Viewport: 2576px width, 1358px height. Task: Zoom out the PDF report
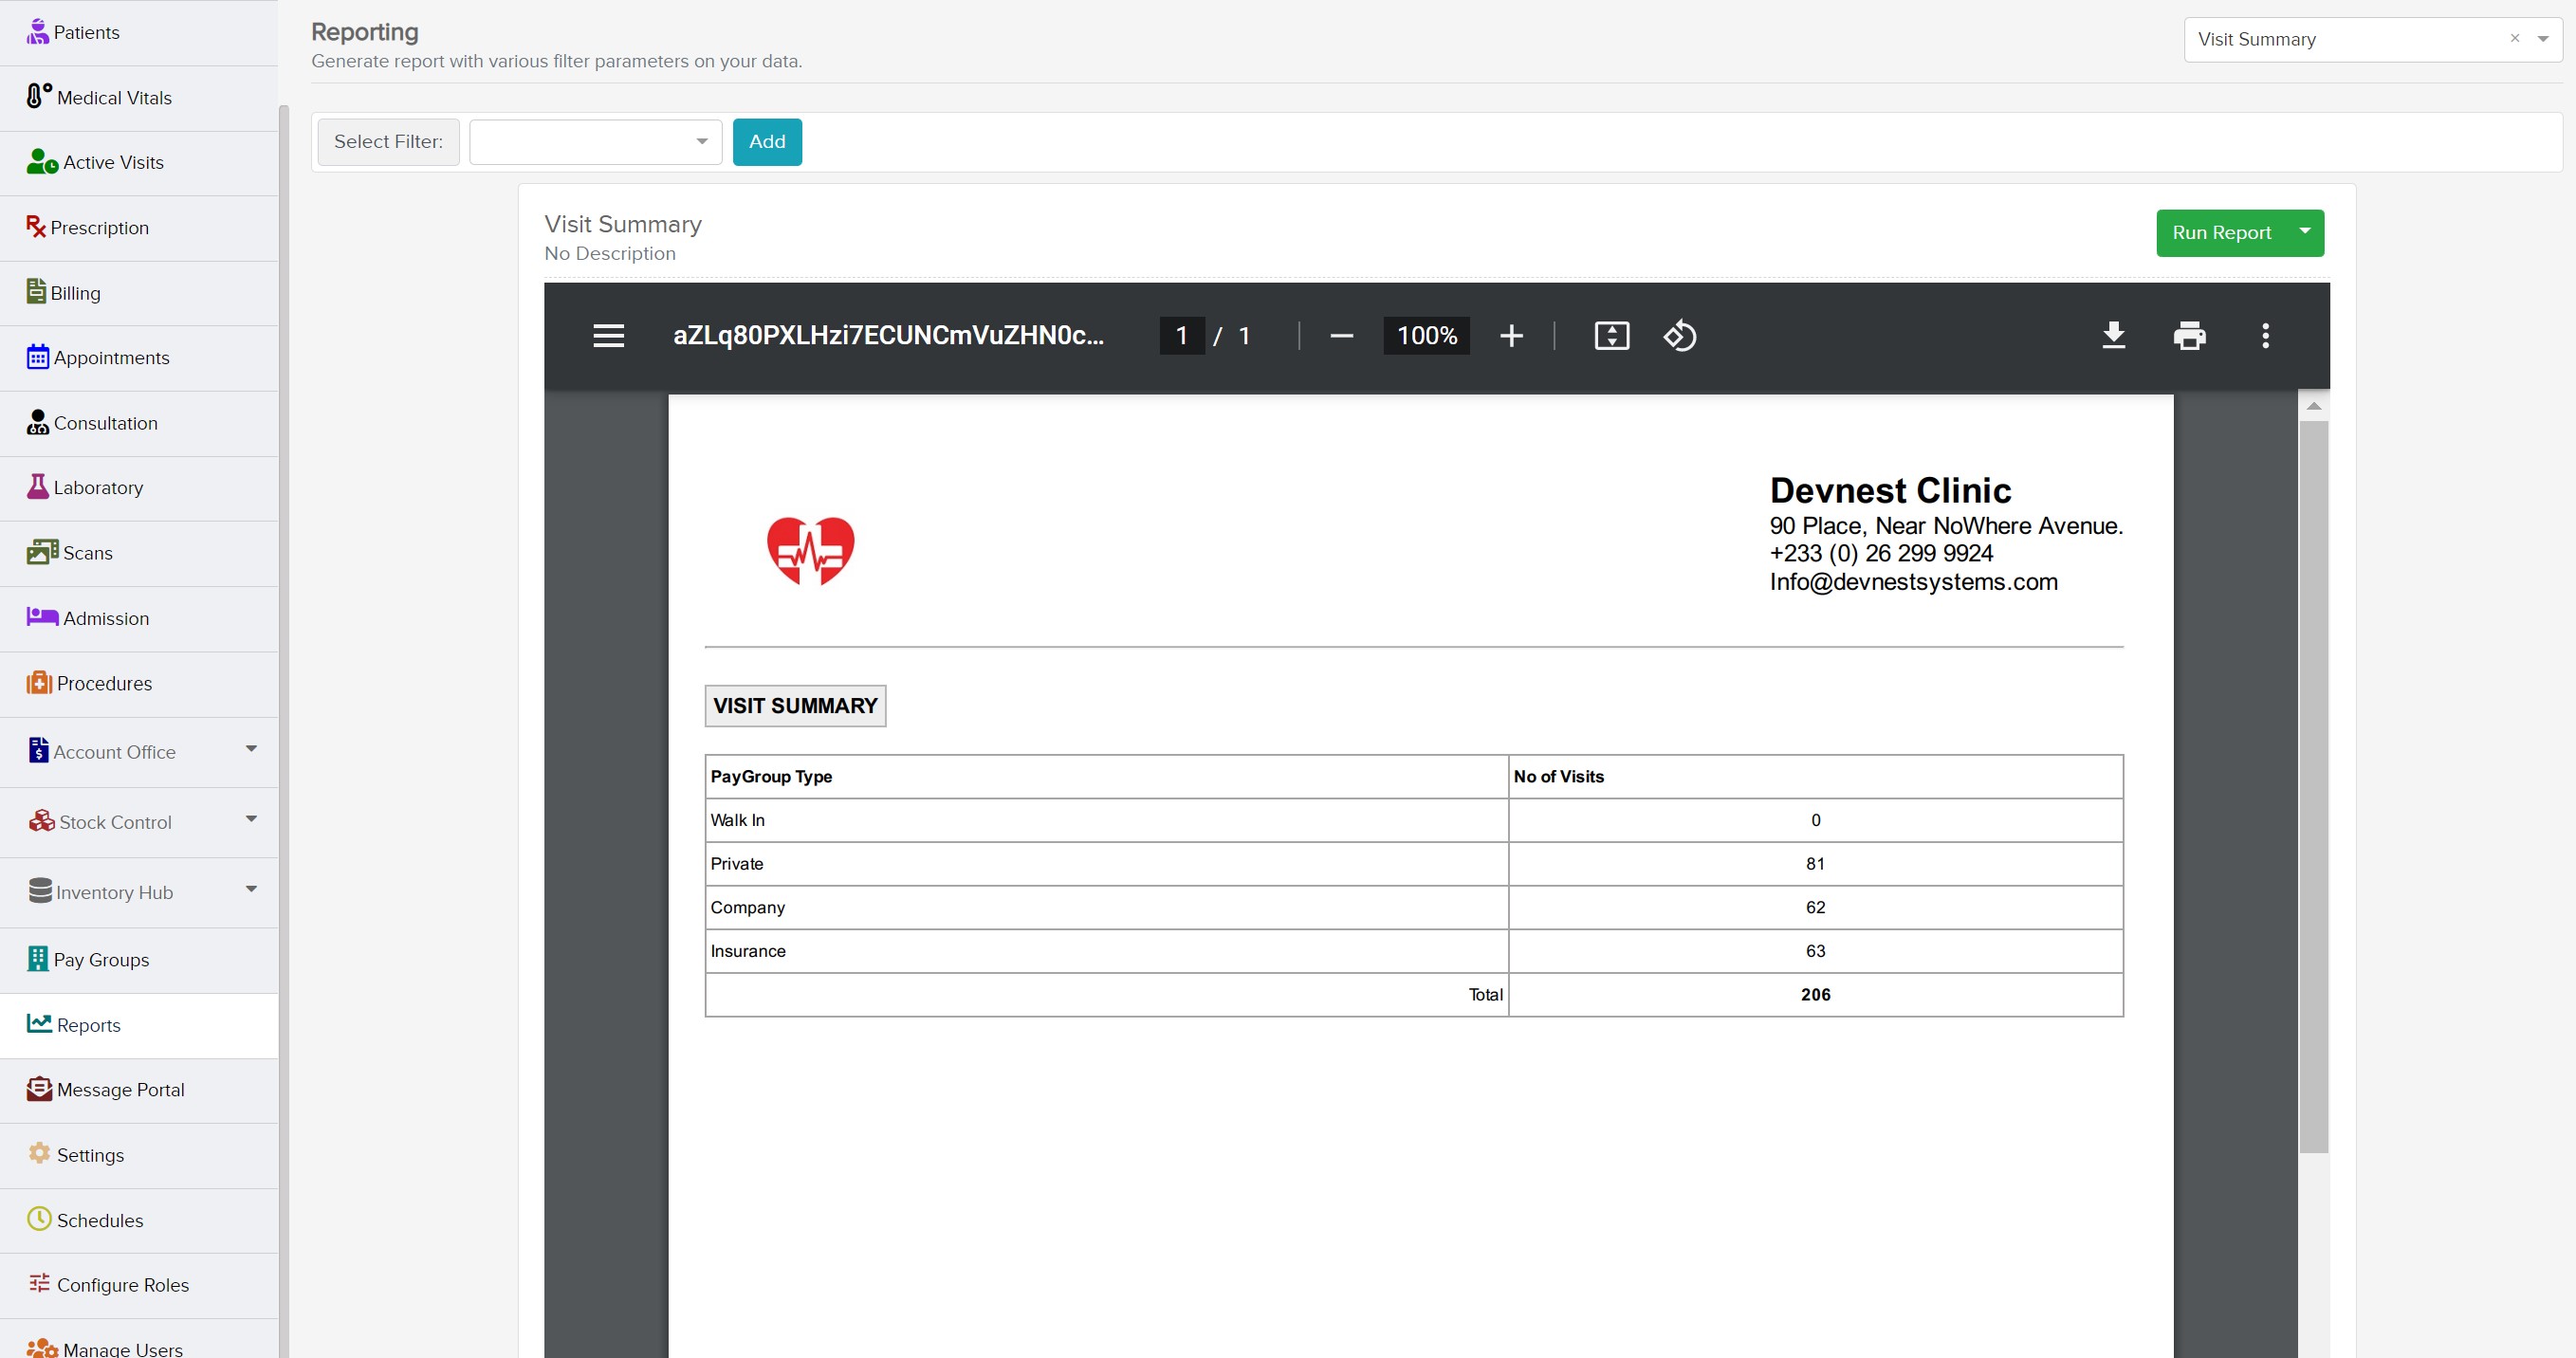1342,336
